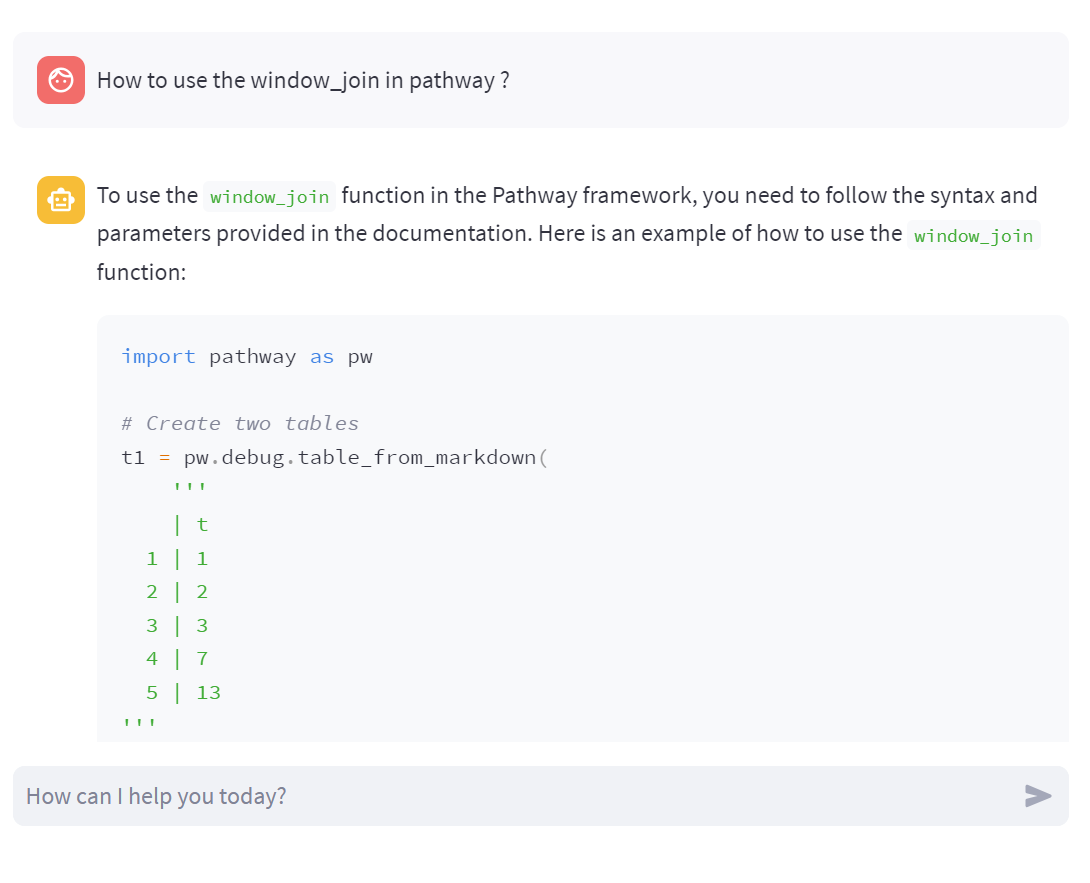Click the 't' column header in markdown table
This screenshot has height=883, width=1090.
click(x=202, y=525)
